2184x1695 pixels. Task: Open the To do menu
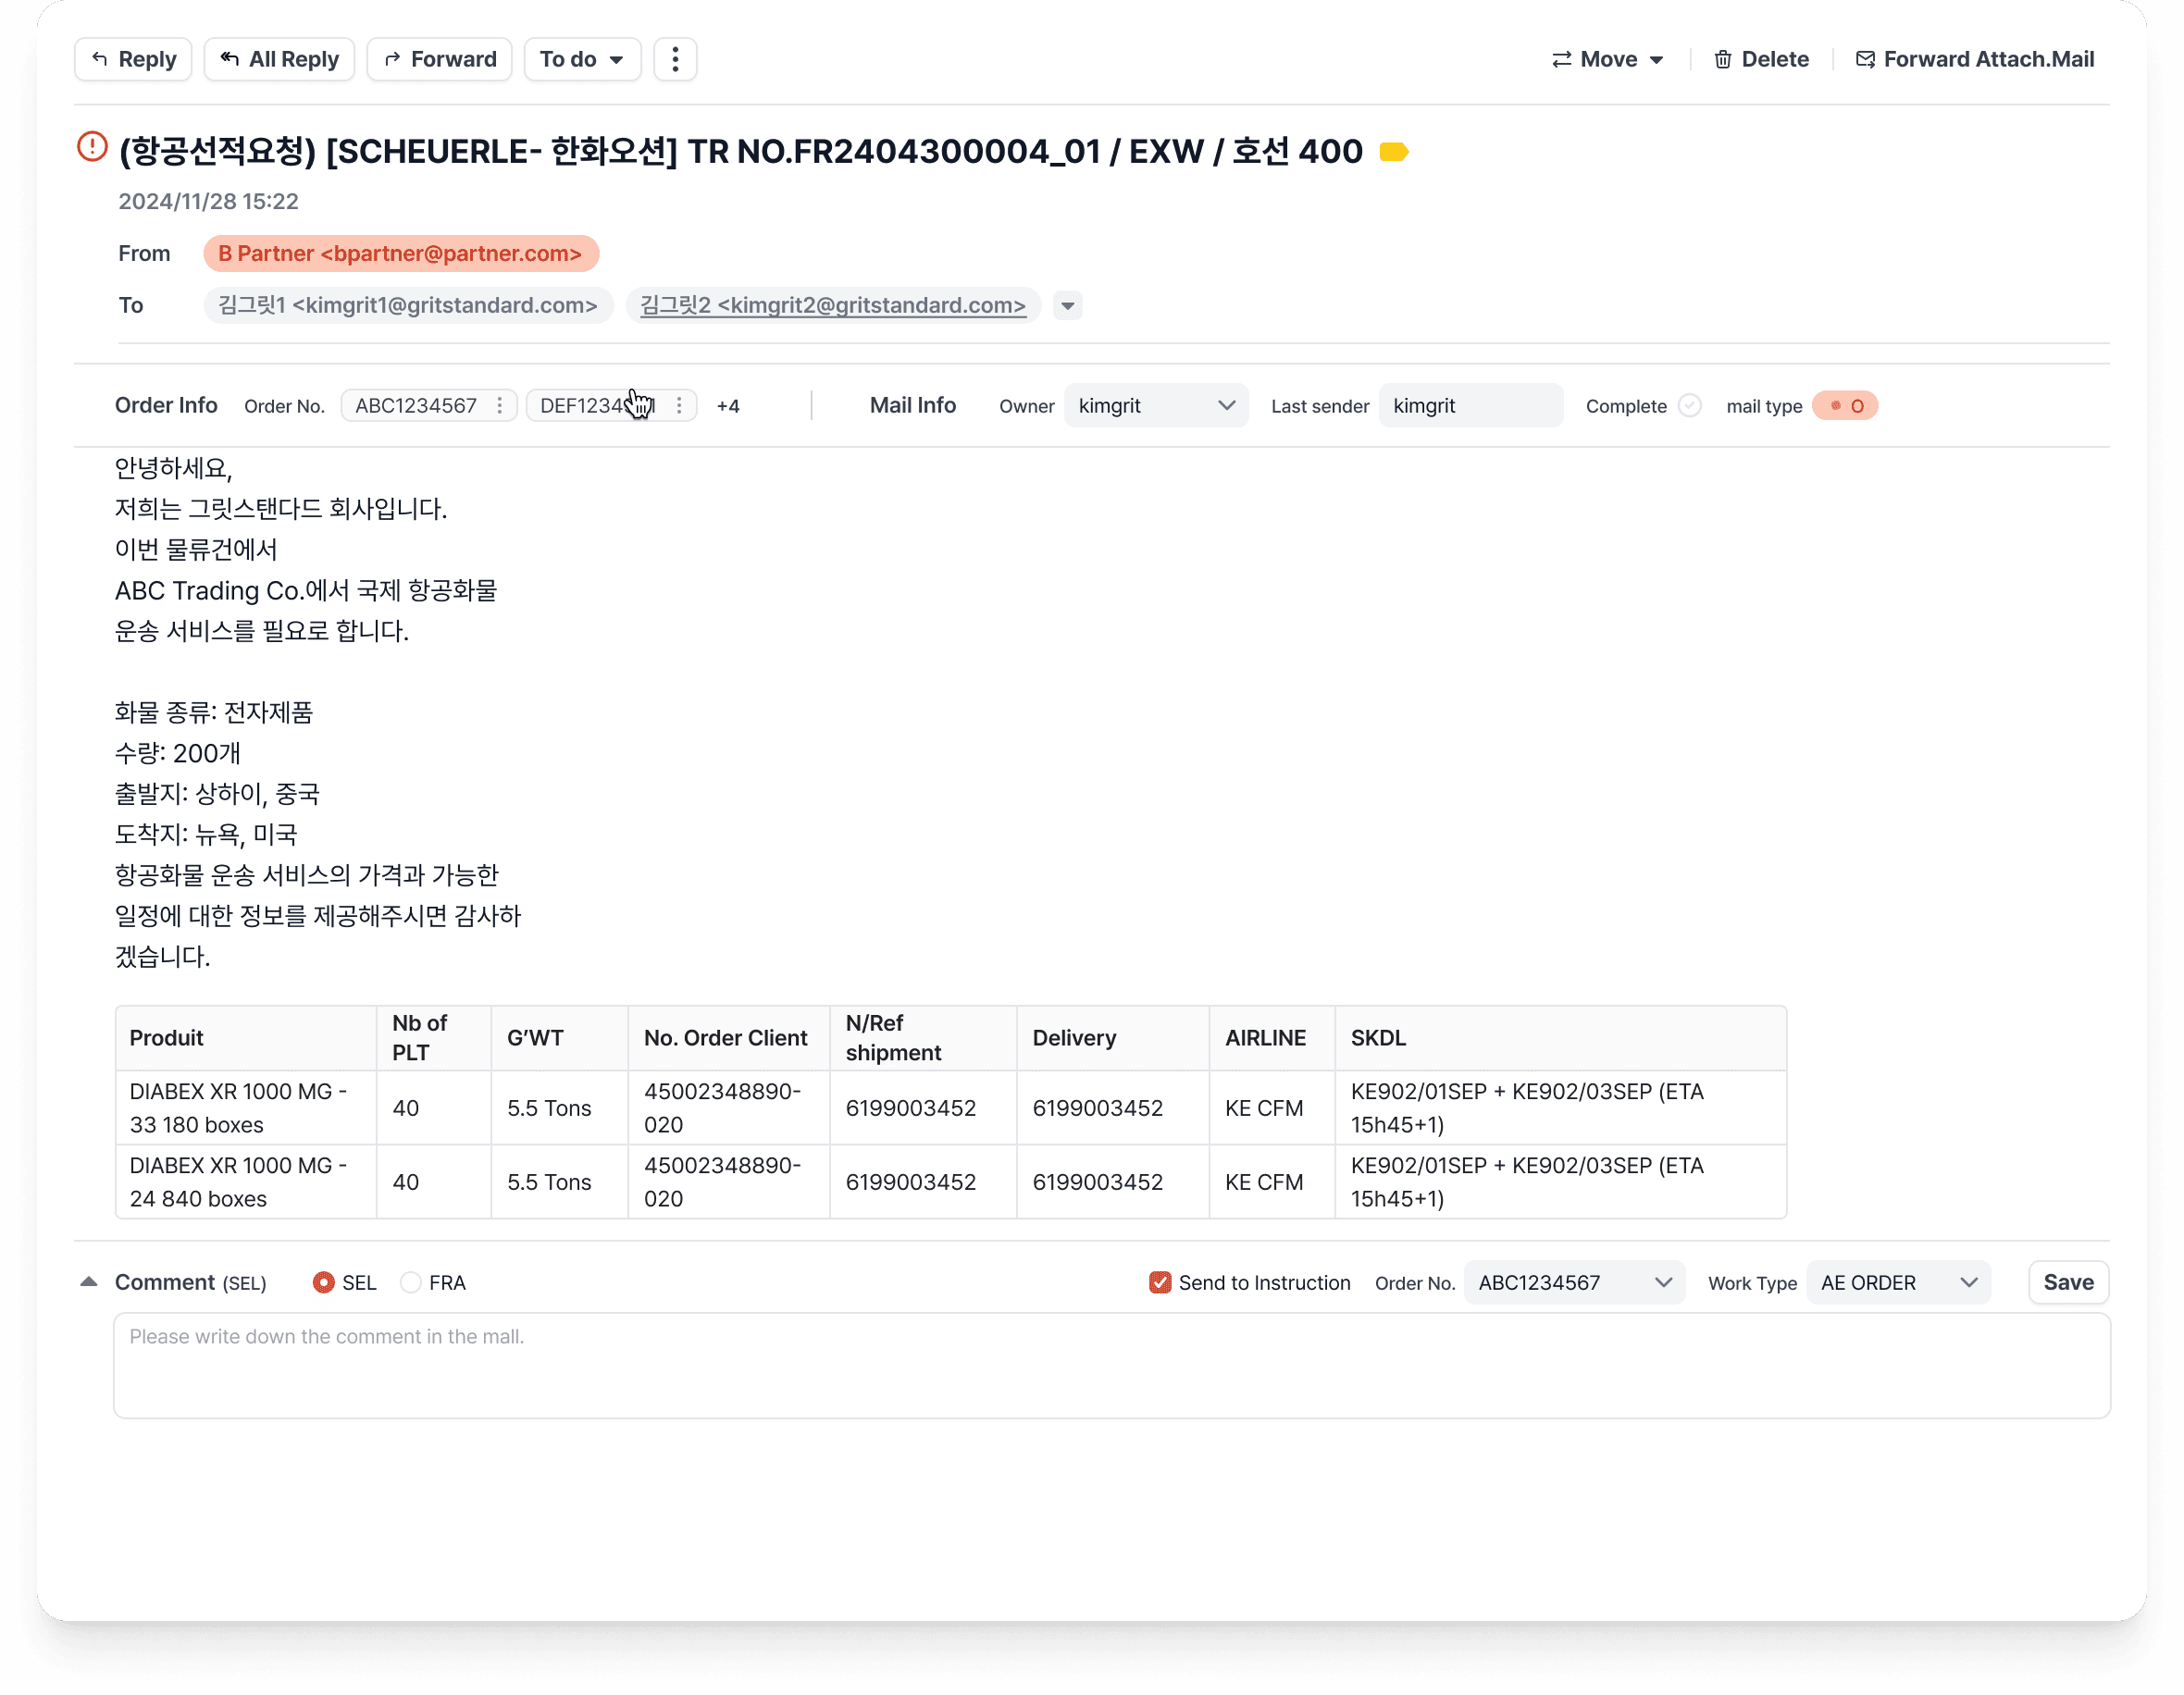click(581, 60)
